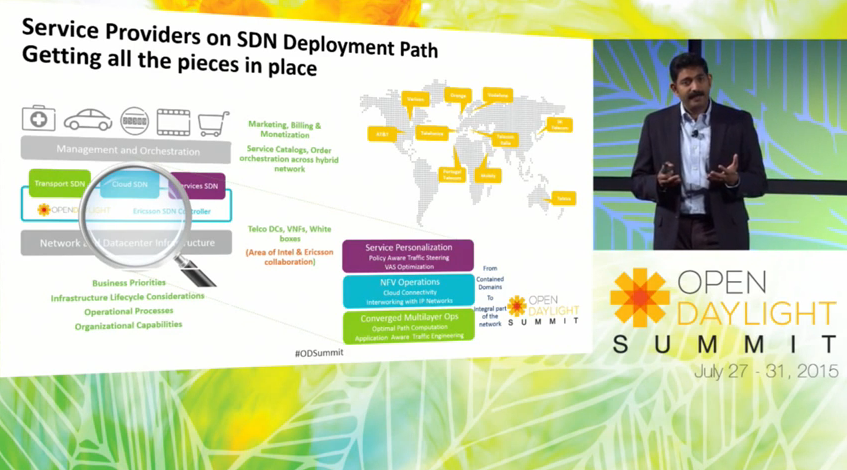Image resolution: width=847 pixels, height=470 pixels.
Task: Click the film strip icon
Action: point(173,122)
